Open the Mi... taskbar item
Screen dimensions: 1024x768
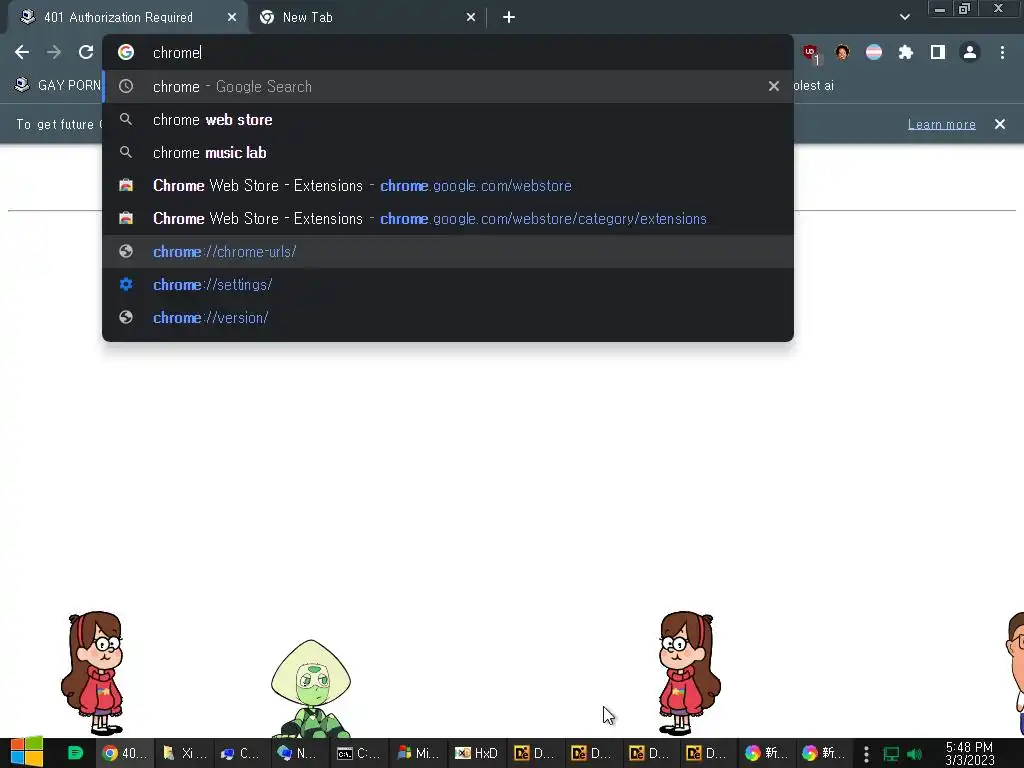click(418, 753)
